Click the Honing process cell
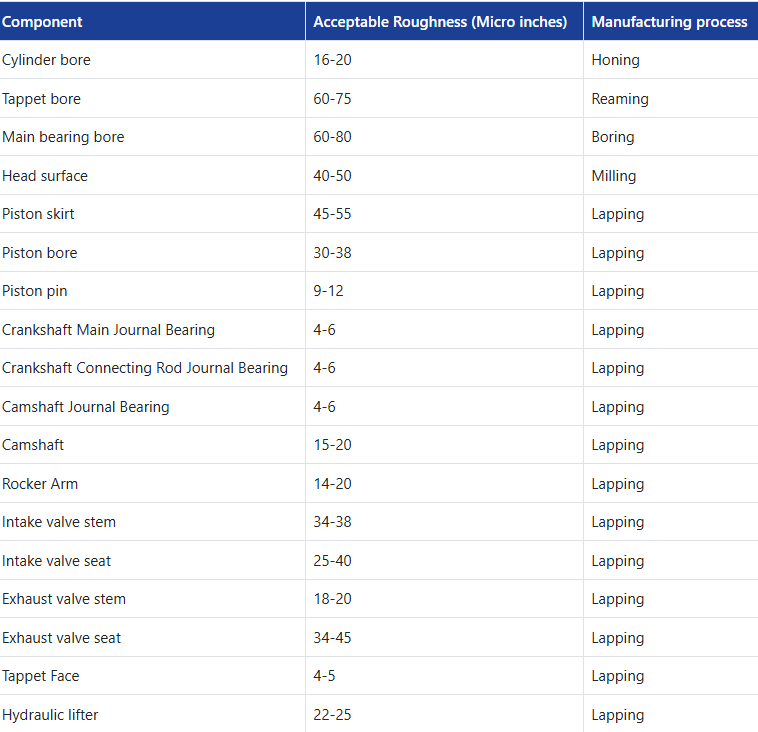Image resolution: width=758 pixels, height=732 pixels. pos(615,60)
